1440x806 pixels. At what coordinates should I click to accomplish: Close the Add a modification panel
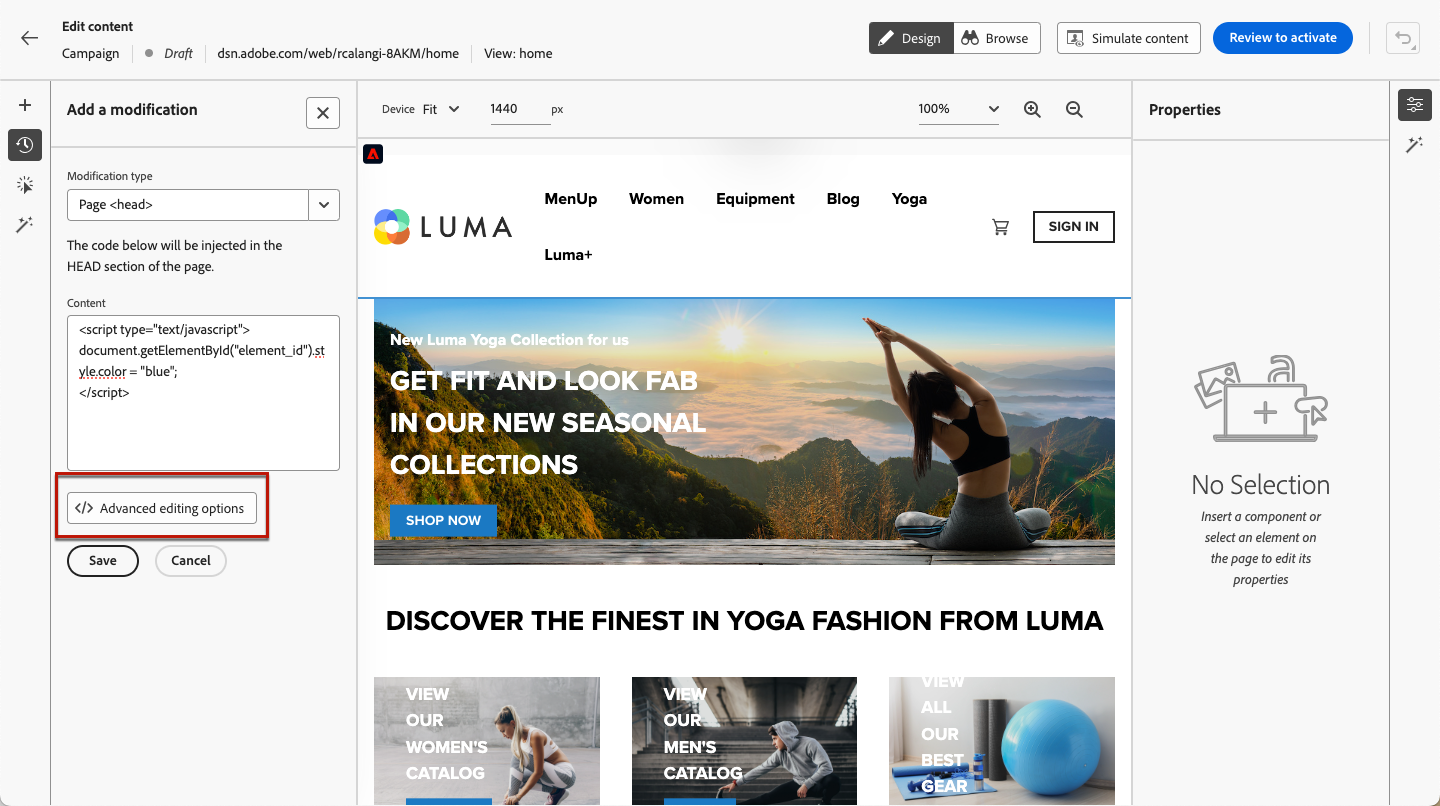[x=323, y=113]
